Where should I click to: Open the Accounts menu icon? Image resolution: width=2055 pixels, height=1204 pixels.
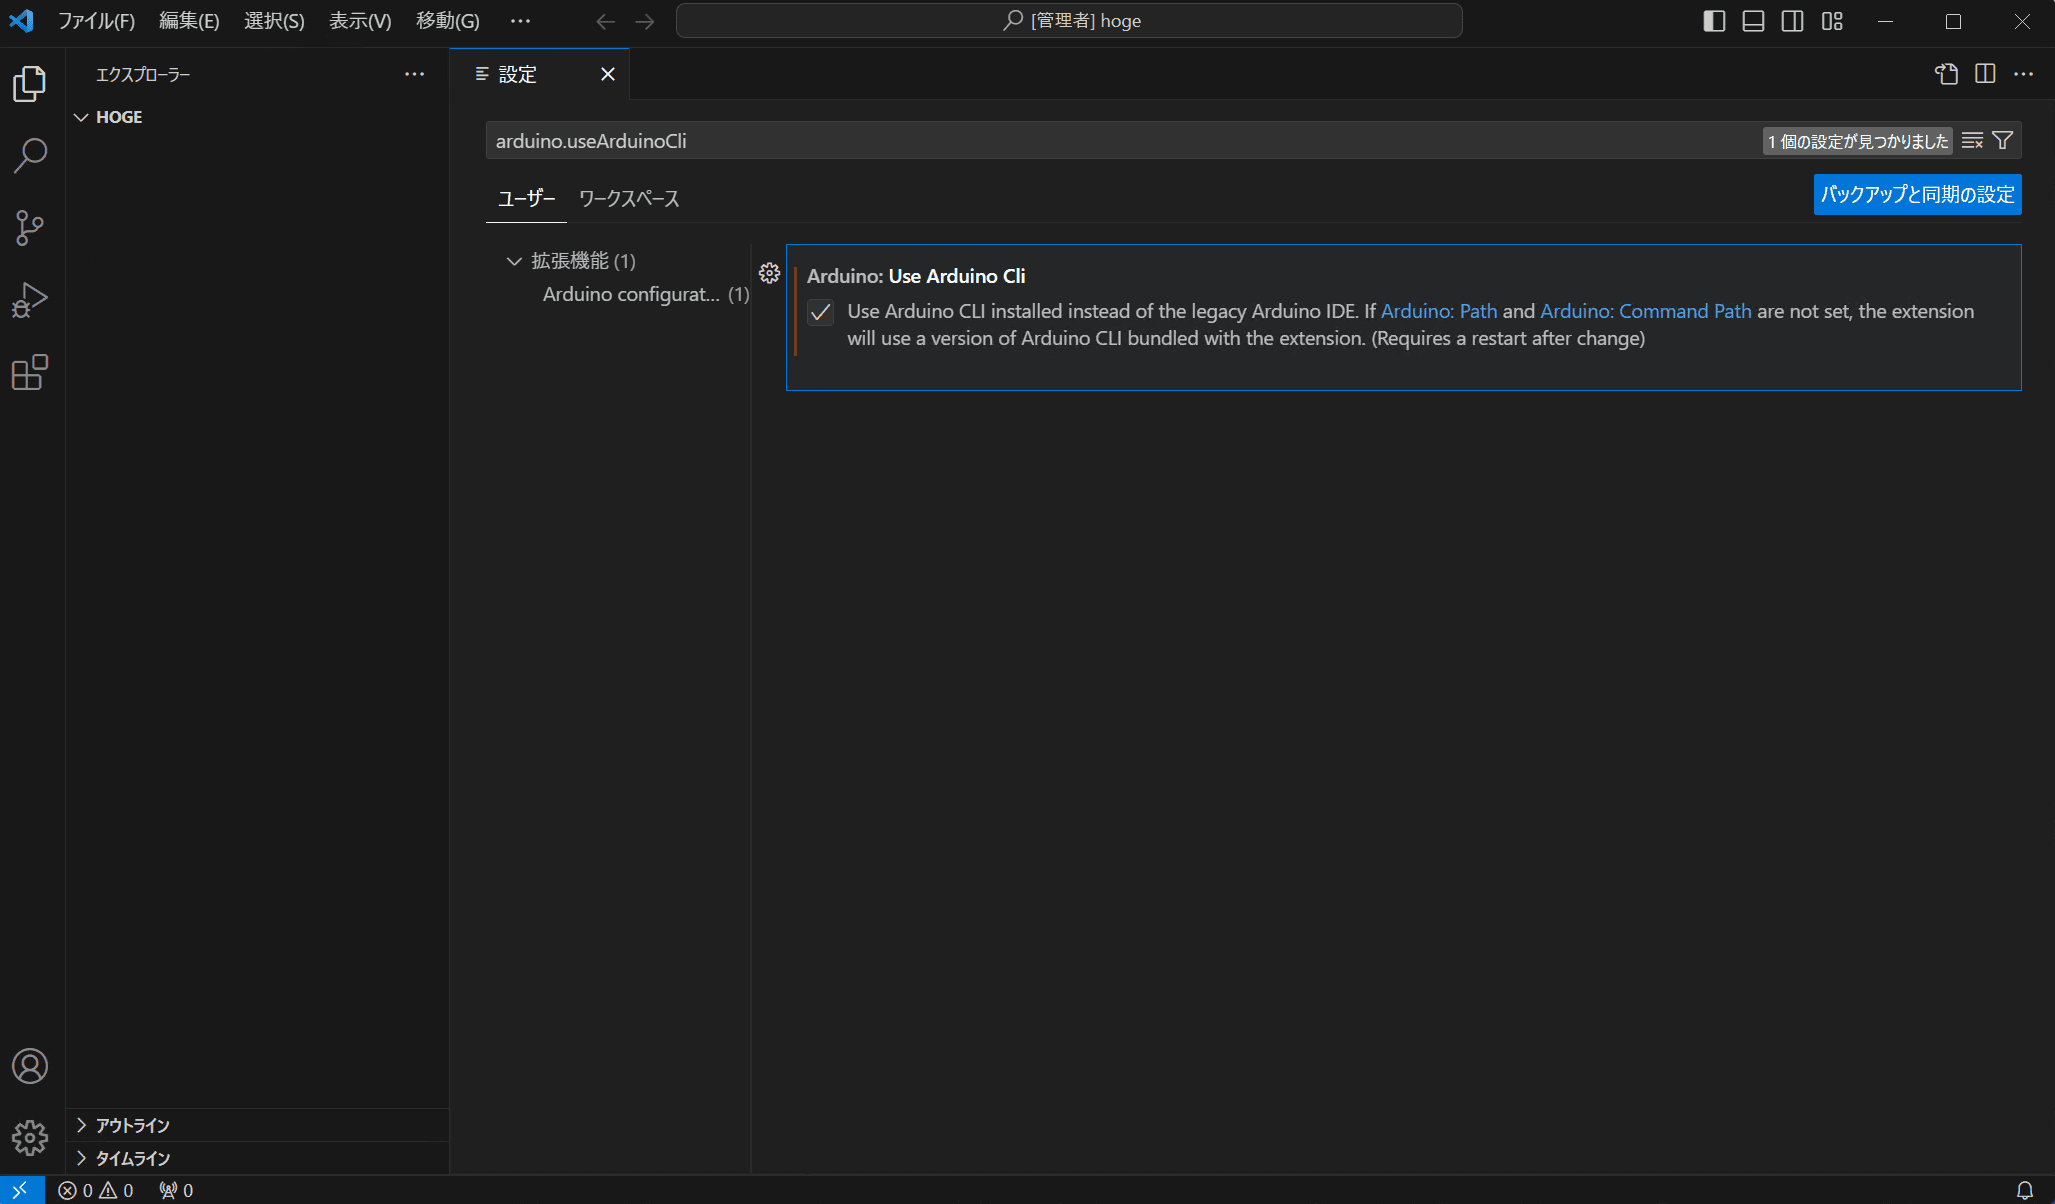coord(30,1066)
